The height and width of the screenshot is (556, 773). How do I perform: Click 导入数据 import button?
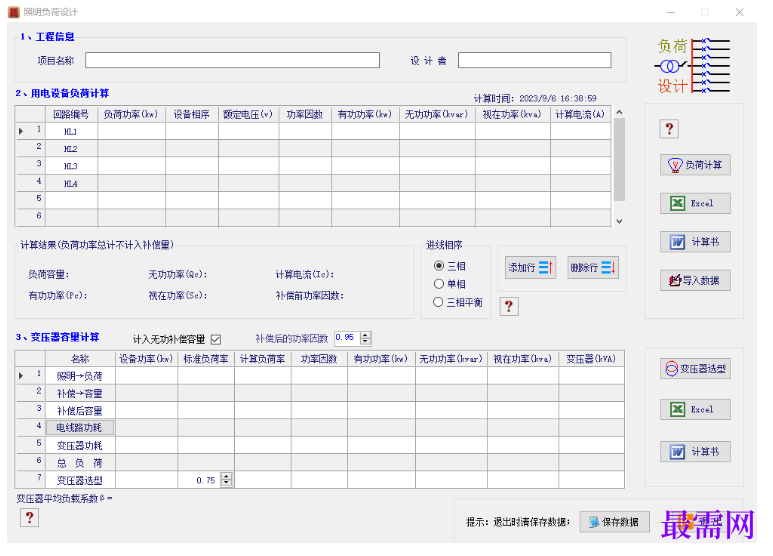coord(695,280)
